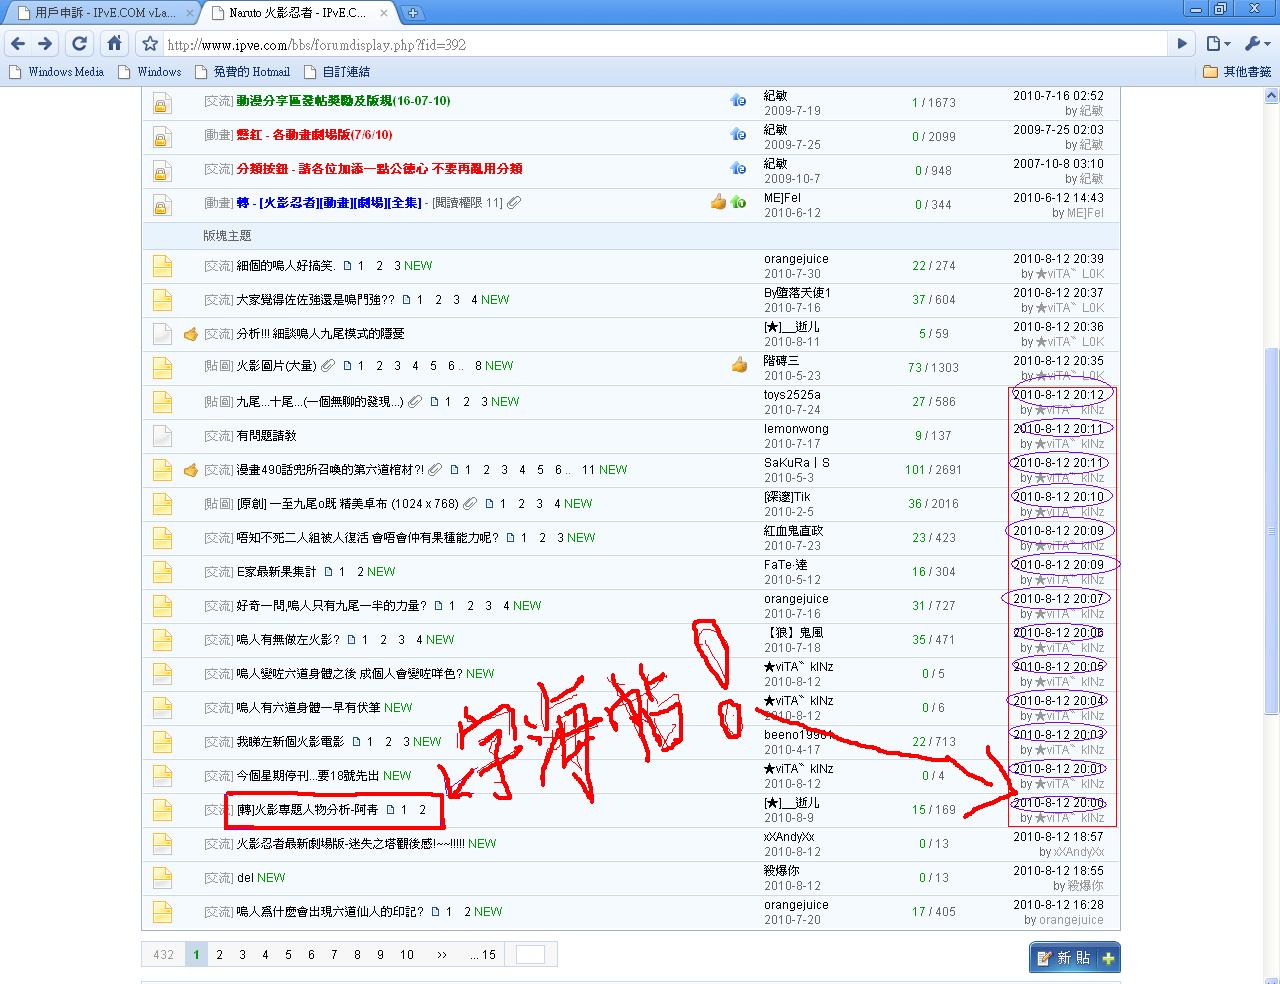Click folder icon of 鳴人有無做左火影 thread
Screen dimensions: 1280x984
162,640
